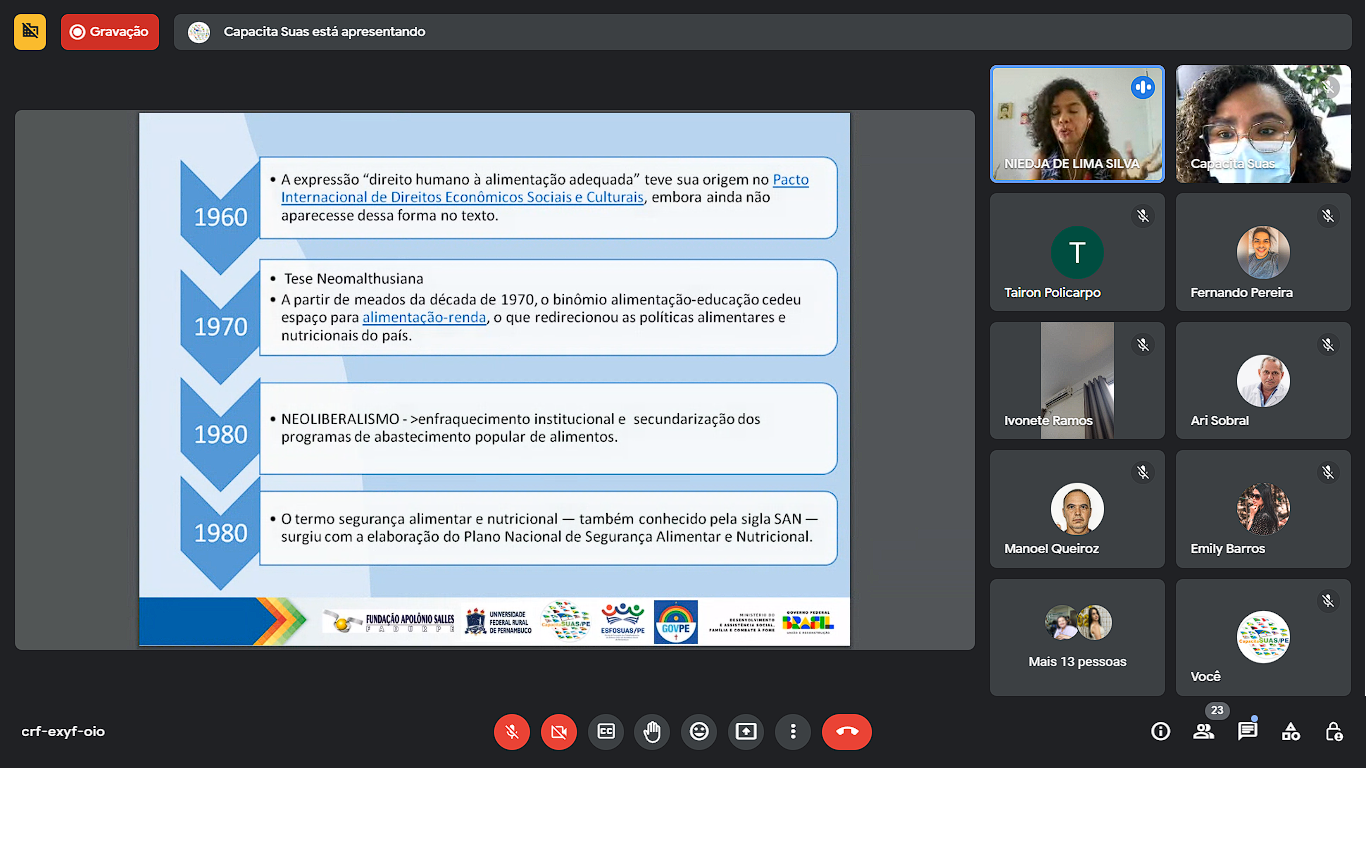This screenshot has width=1366, height=853.
Task: Click the yellow icon beside Gravação
Action: tap(30, 32)
